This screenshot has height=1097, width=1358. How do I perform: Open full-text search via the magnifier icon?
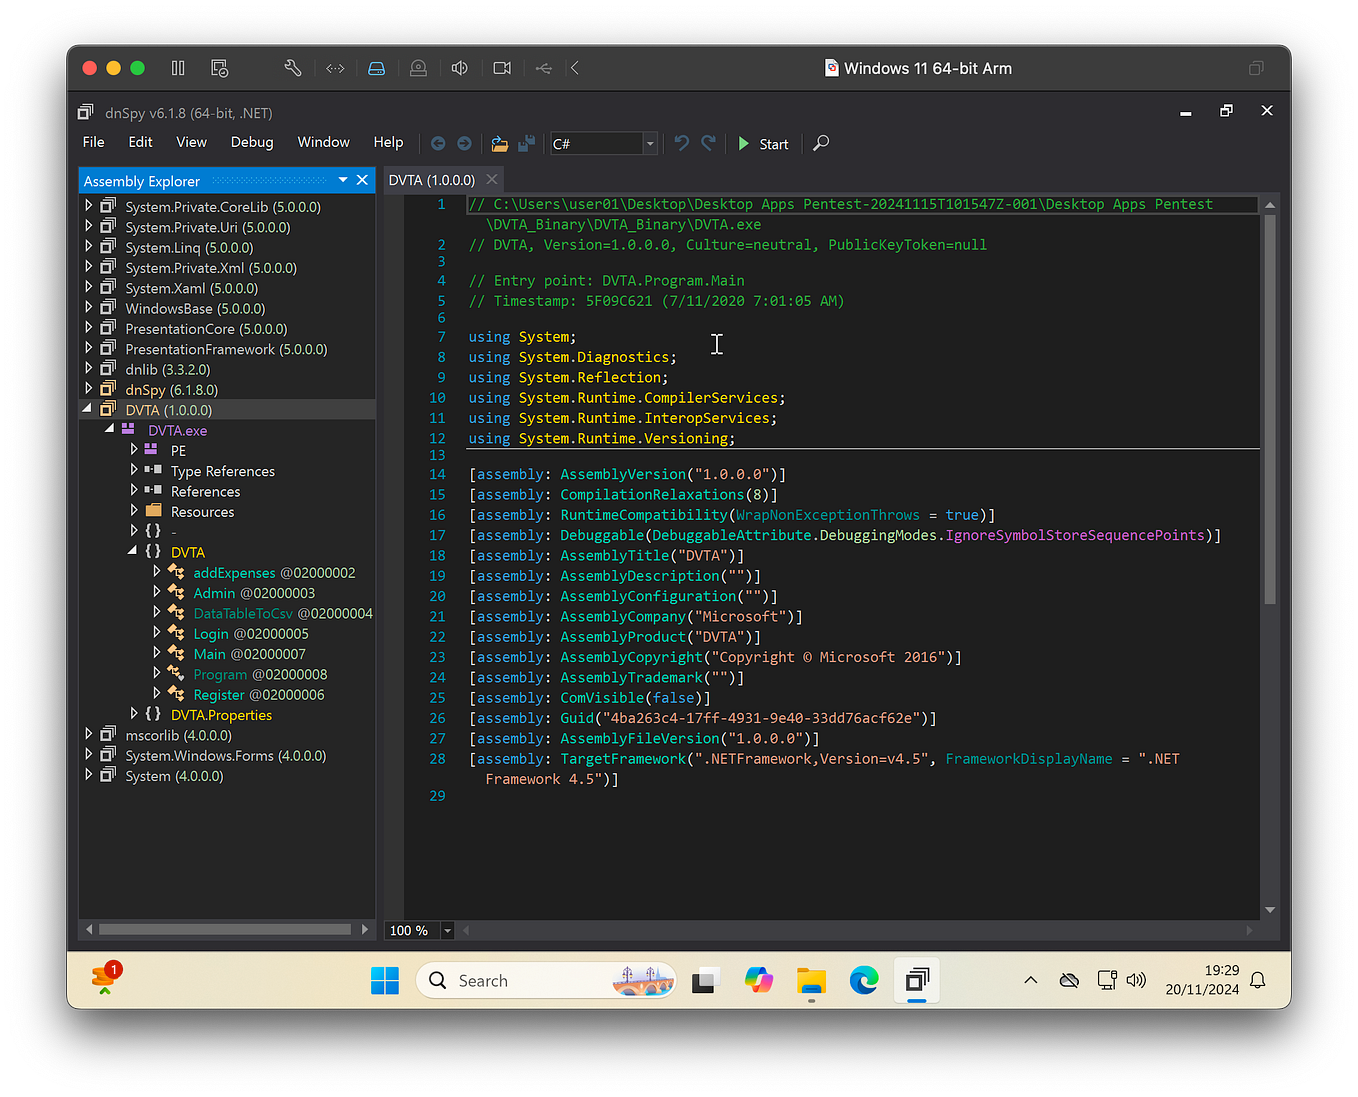tap(820, 143)
